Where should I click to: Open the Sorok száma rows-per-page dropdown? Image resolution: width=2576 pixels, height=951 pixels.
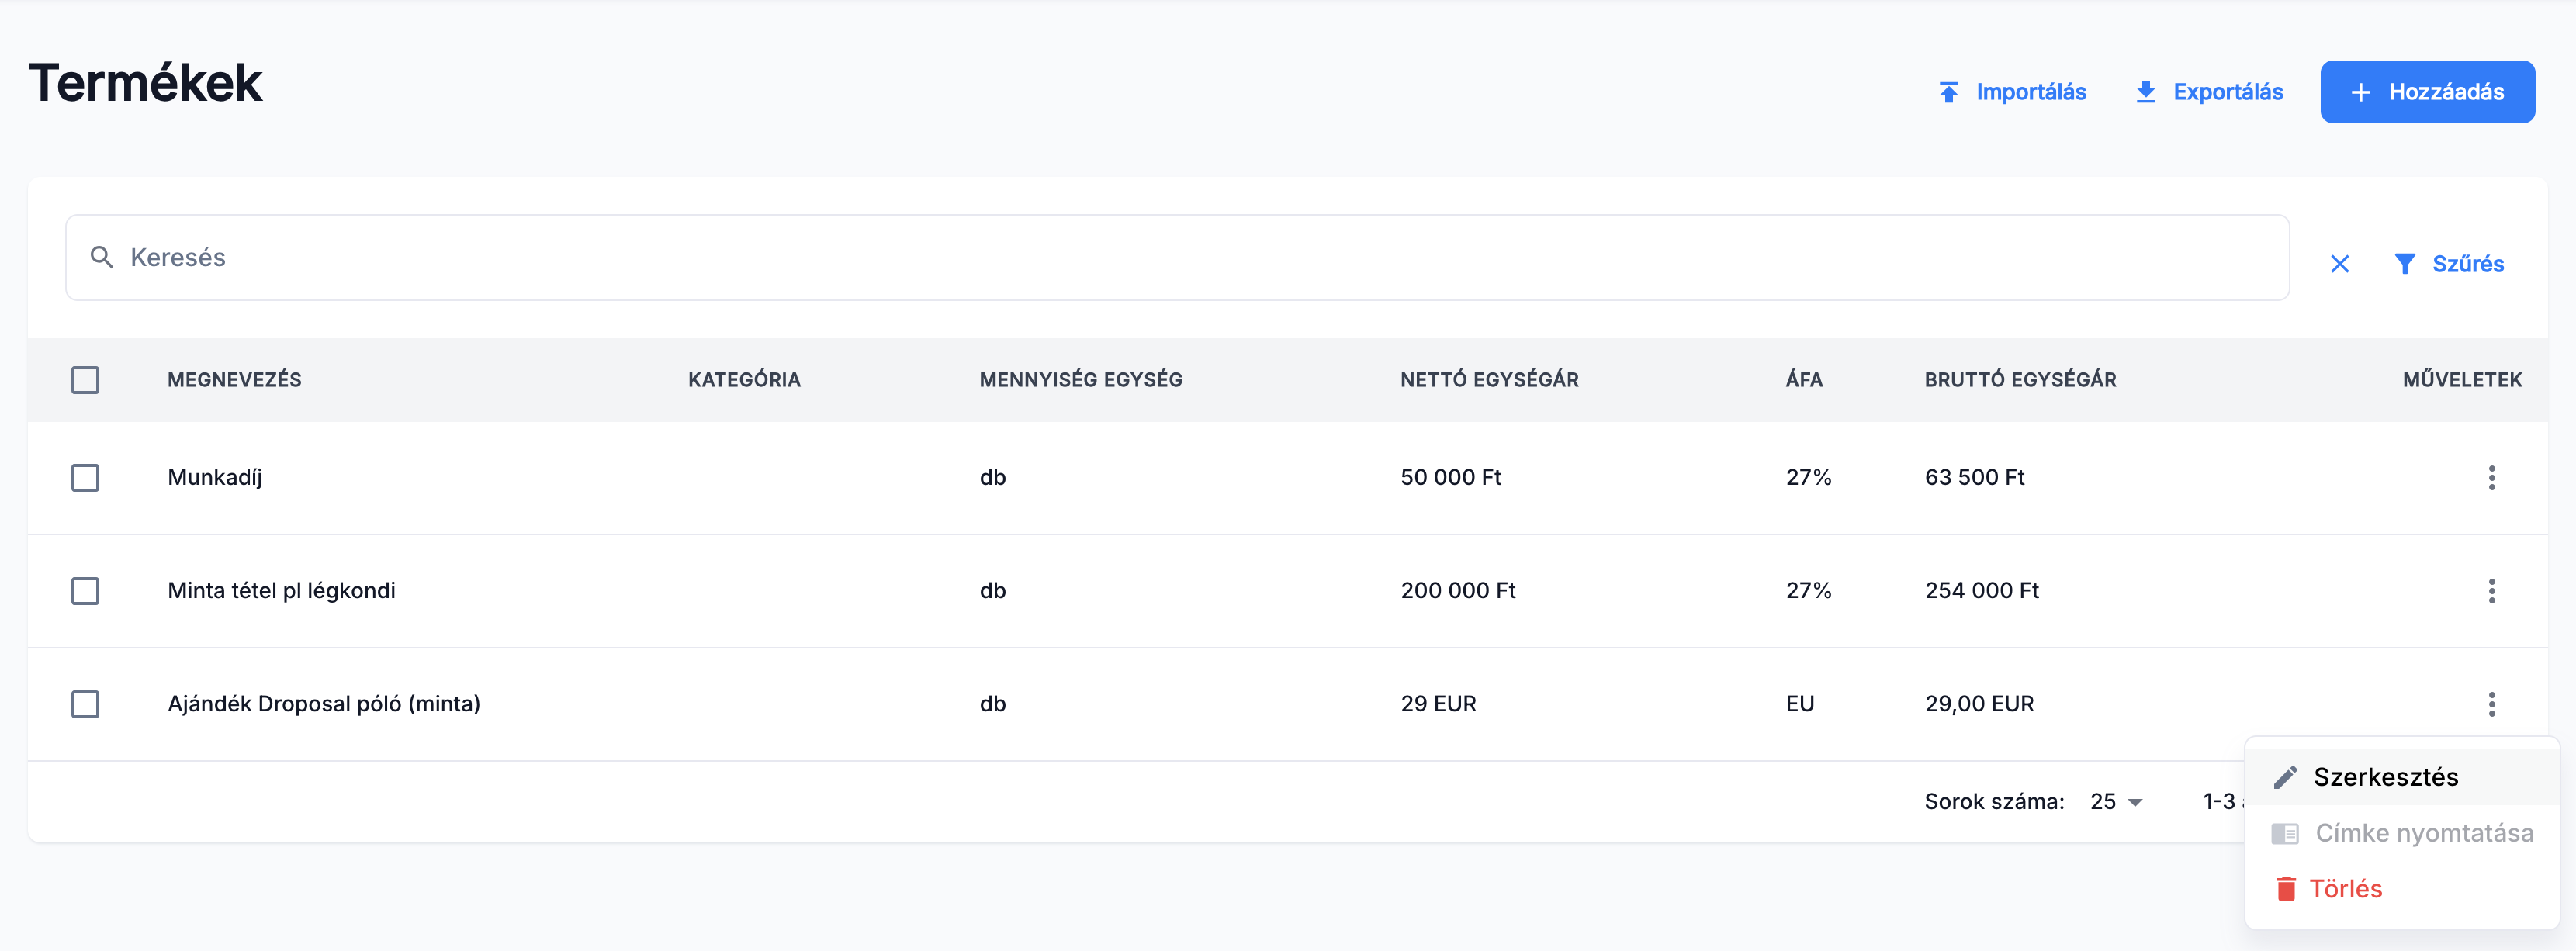point(2116,802)
